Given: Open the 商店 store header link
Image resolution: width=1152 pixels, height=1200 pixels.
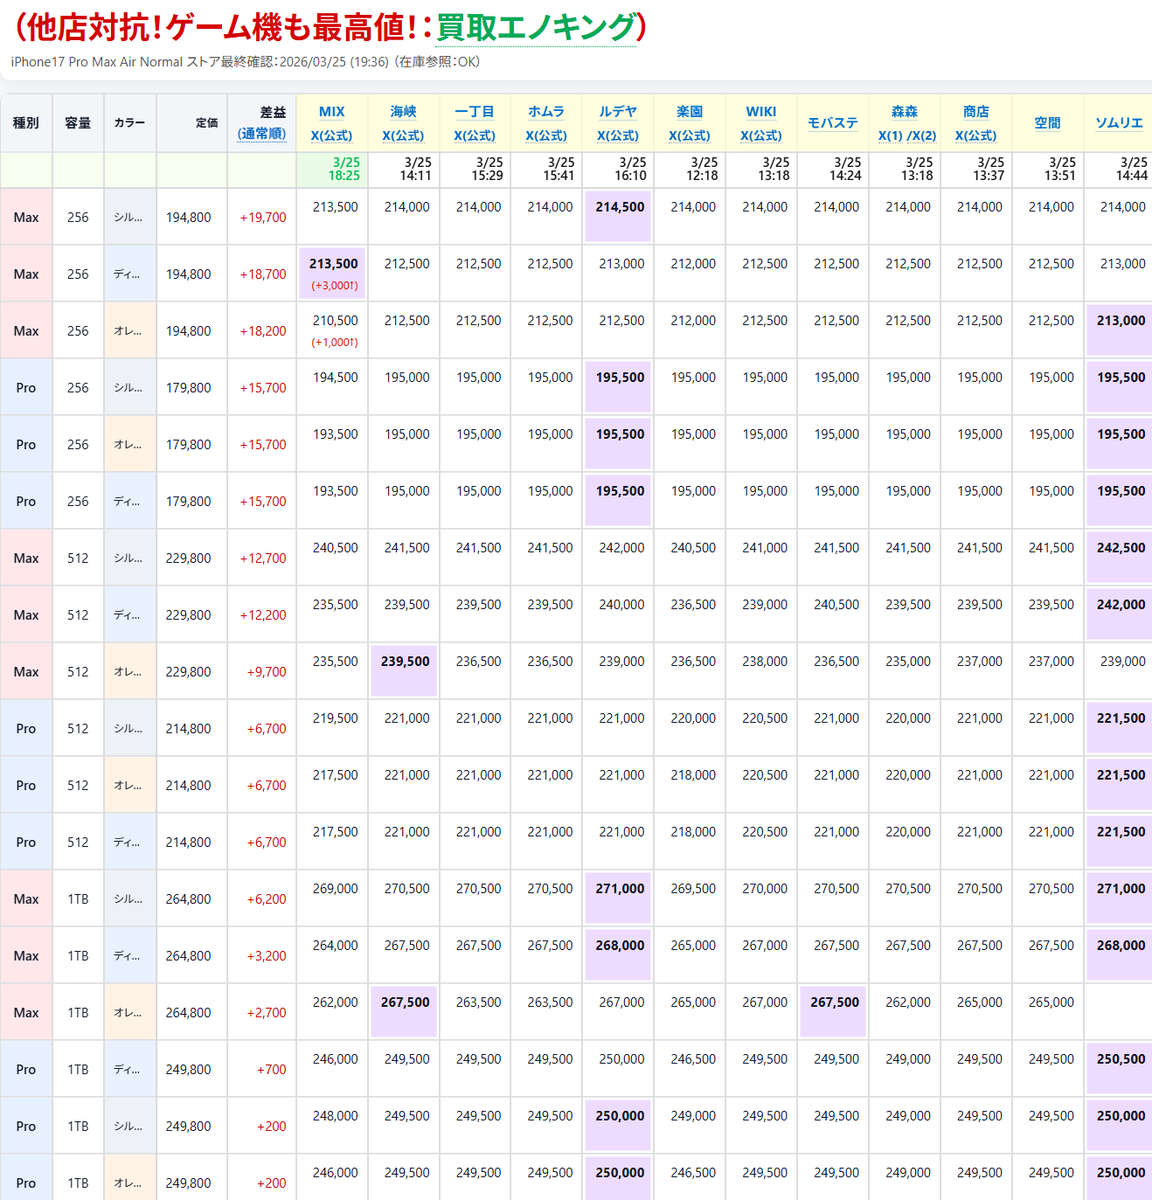Looking at the screenshot, I should click(x=976, y=112).
